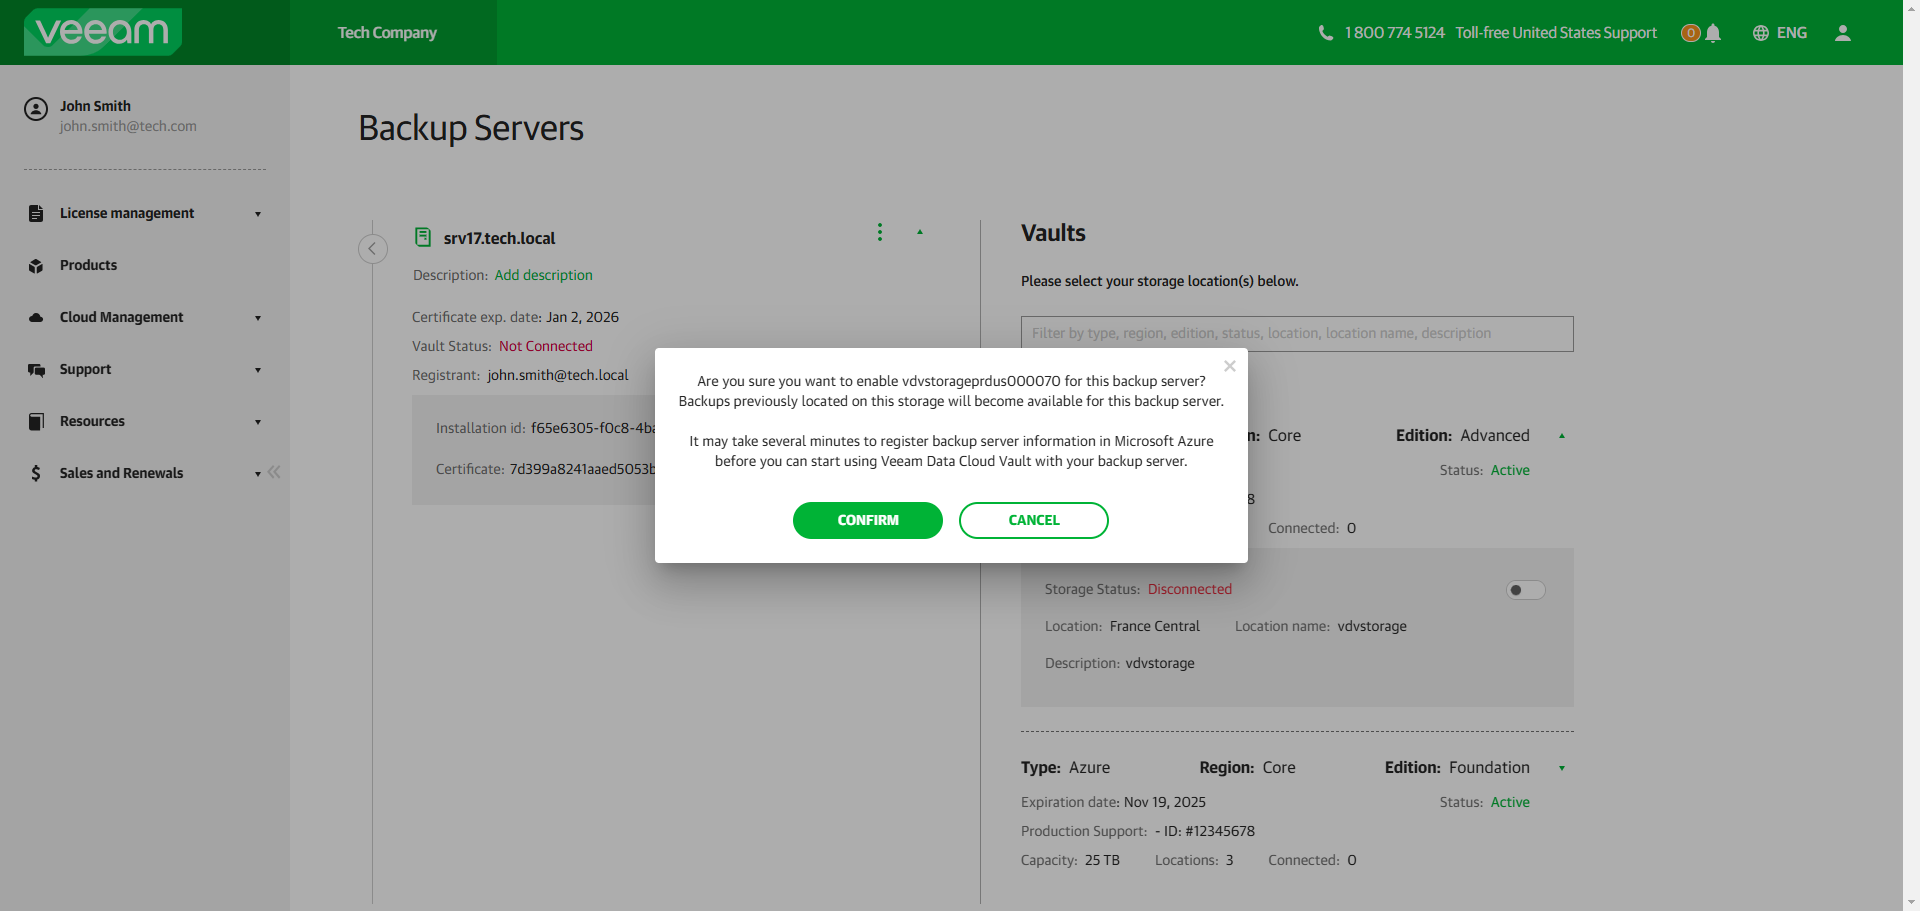The height and width of the screenshot is (911, 1920).
Task: Cancel the enable storage dialog
Action: coord(1034,520)
